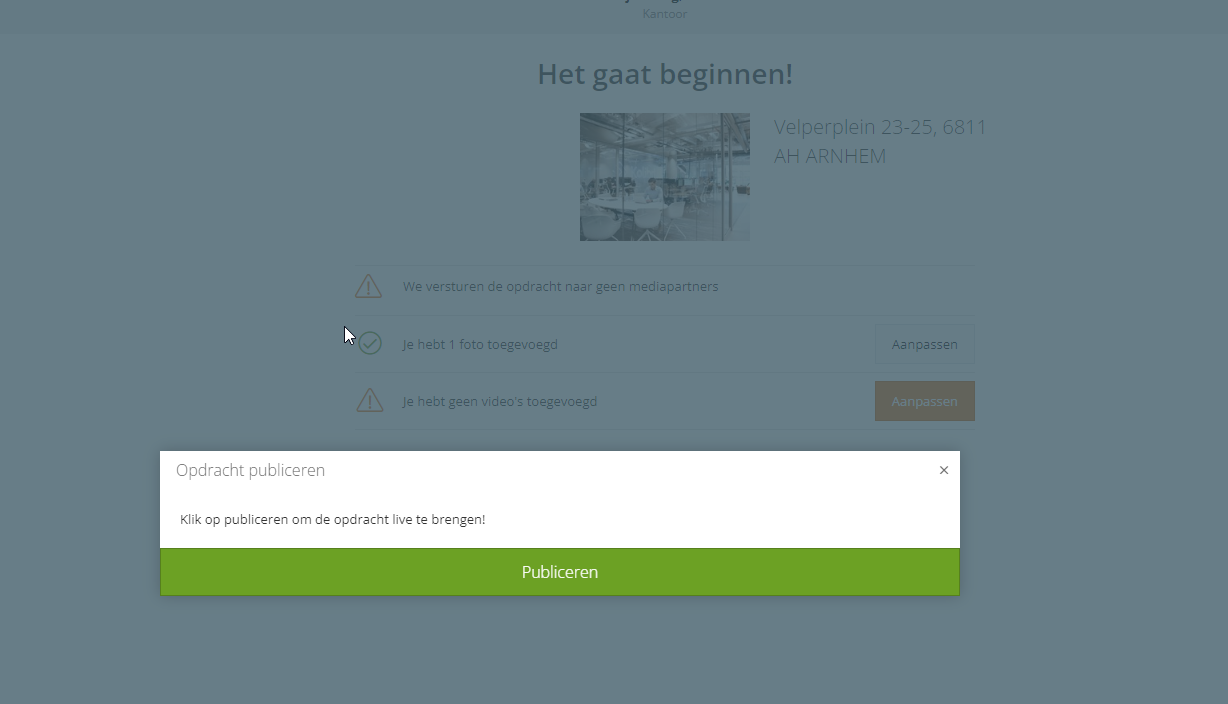Open the office photo thumbnail
1228x704 pixels.
(x=665, y=177)
